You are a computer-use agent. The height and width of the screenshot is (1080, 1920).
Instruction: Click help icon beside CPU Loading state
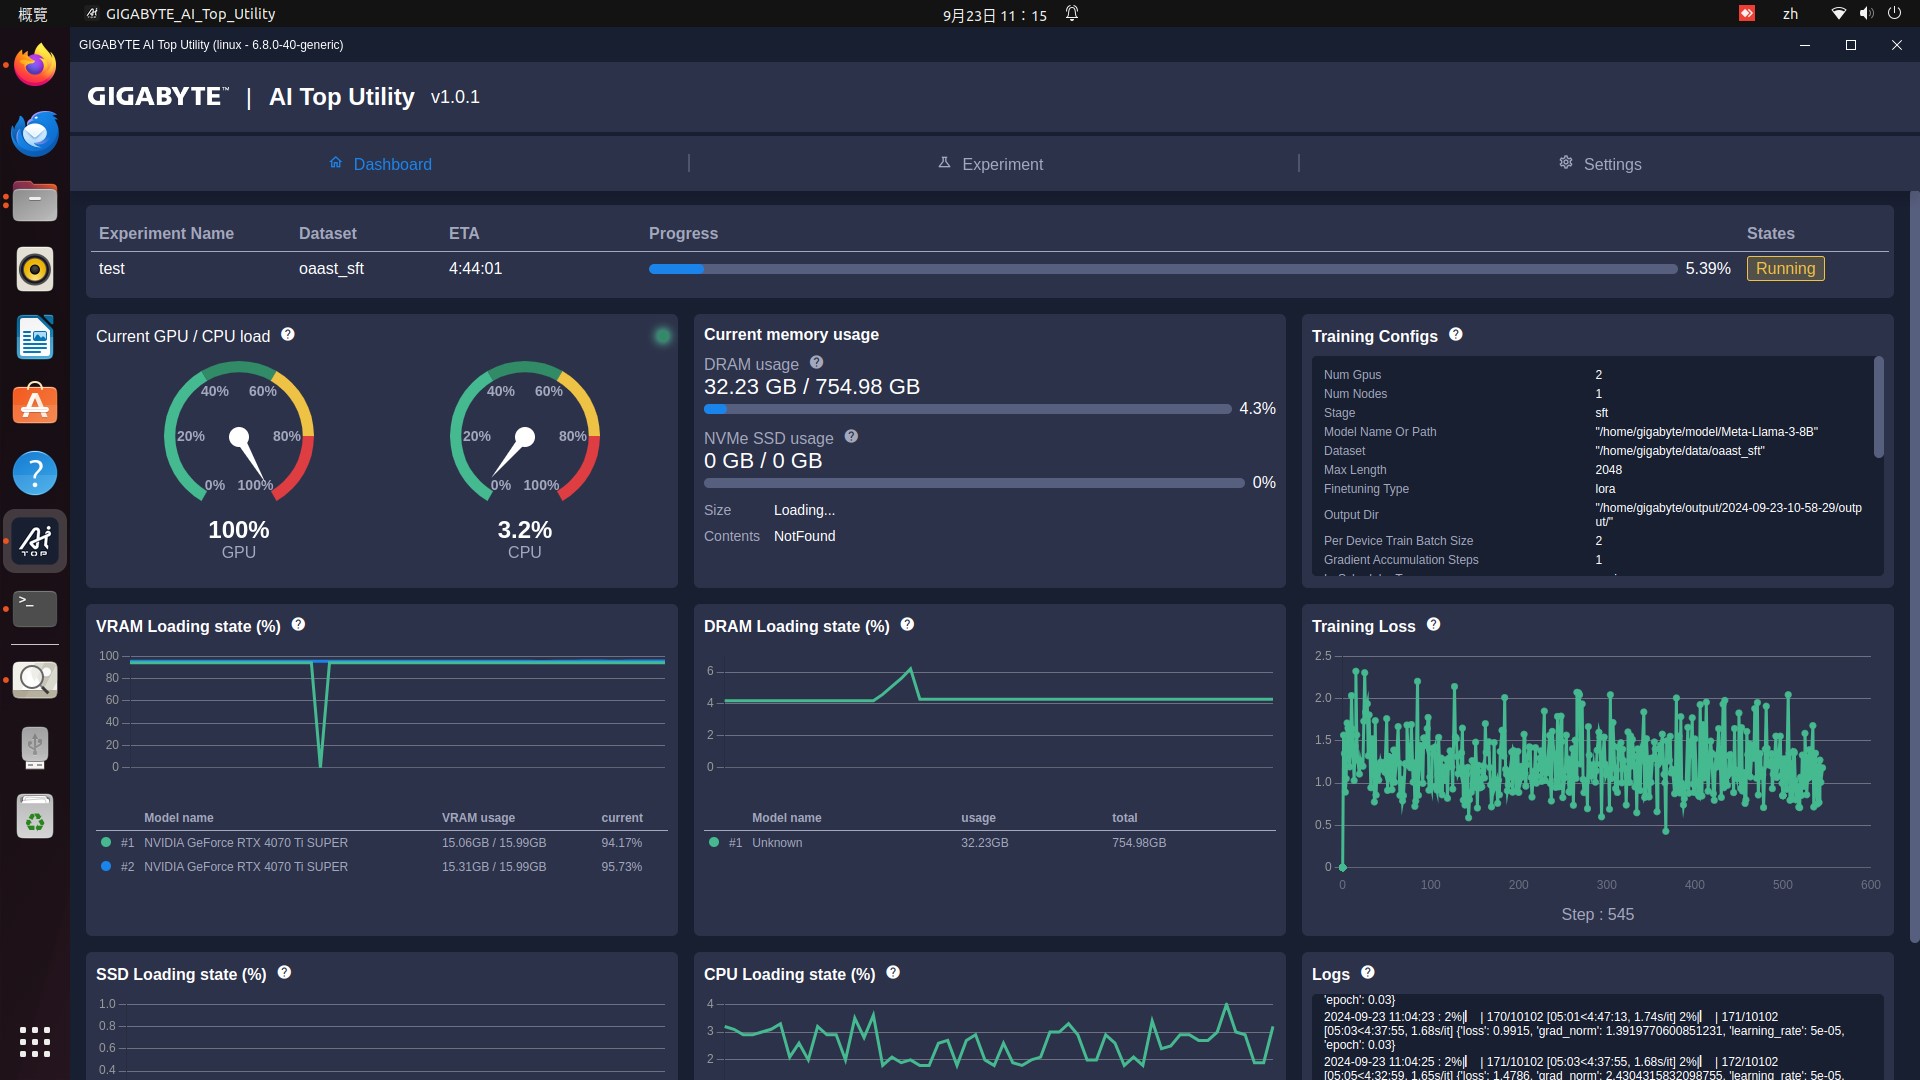click(893, 972)
